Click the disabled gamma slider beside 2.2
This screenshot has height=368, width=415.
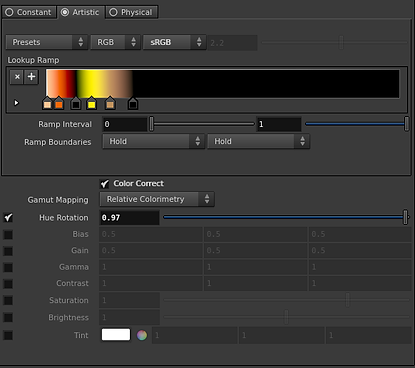(x=334, y=43)
